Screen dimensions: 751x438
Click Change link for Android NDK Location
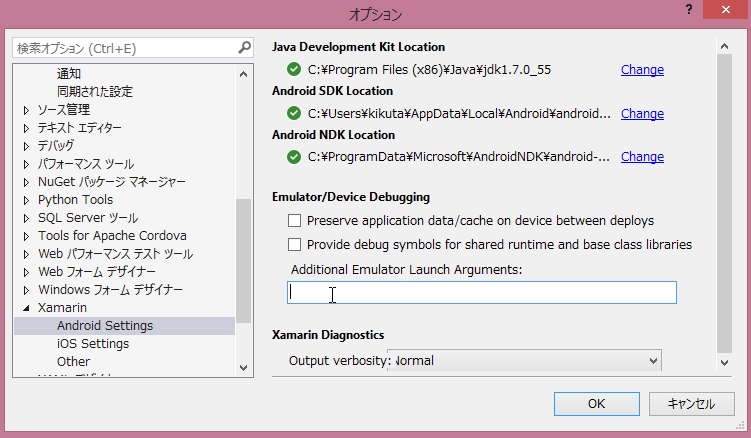[642, 157]
